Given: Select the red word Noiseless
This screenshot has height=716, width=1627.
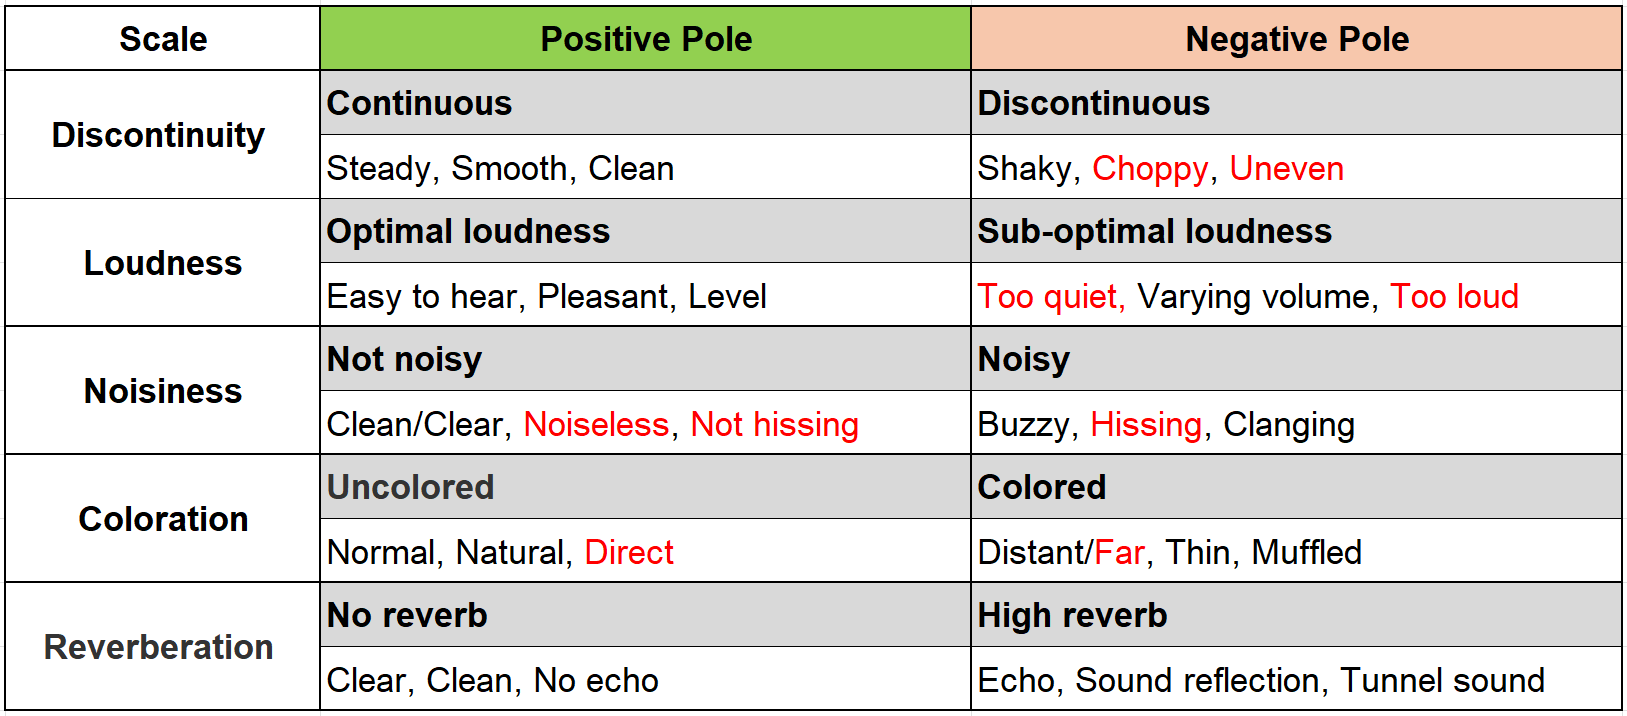Looking at the screenshot, I should 596,425.
